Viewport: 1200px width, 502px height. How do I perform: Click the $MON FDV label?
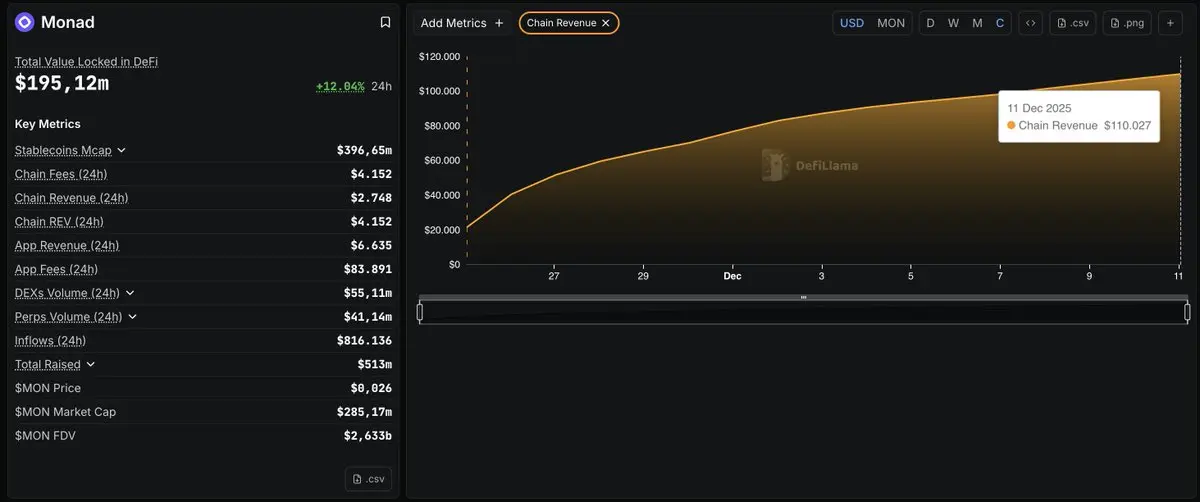(45, 436)
